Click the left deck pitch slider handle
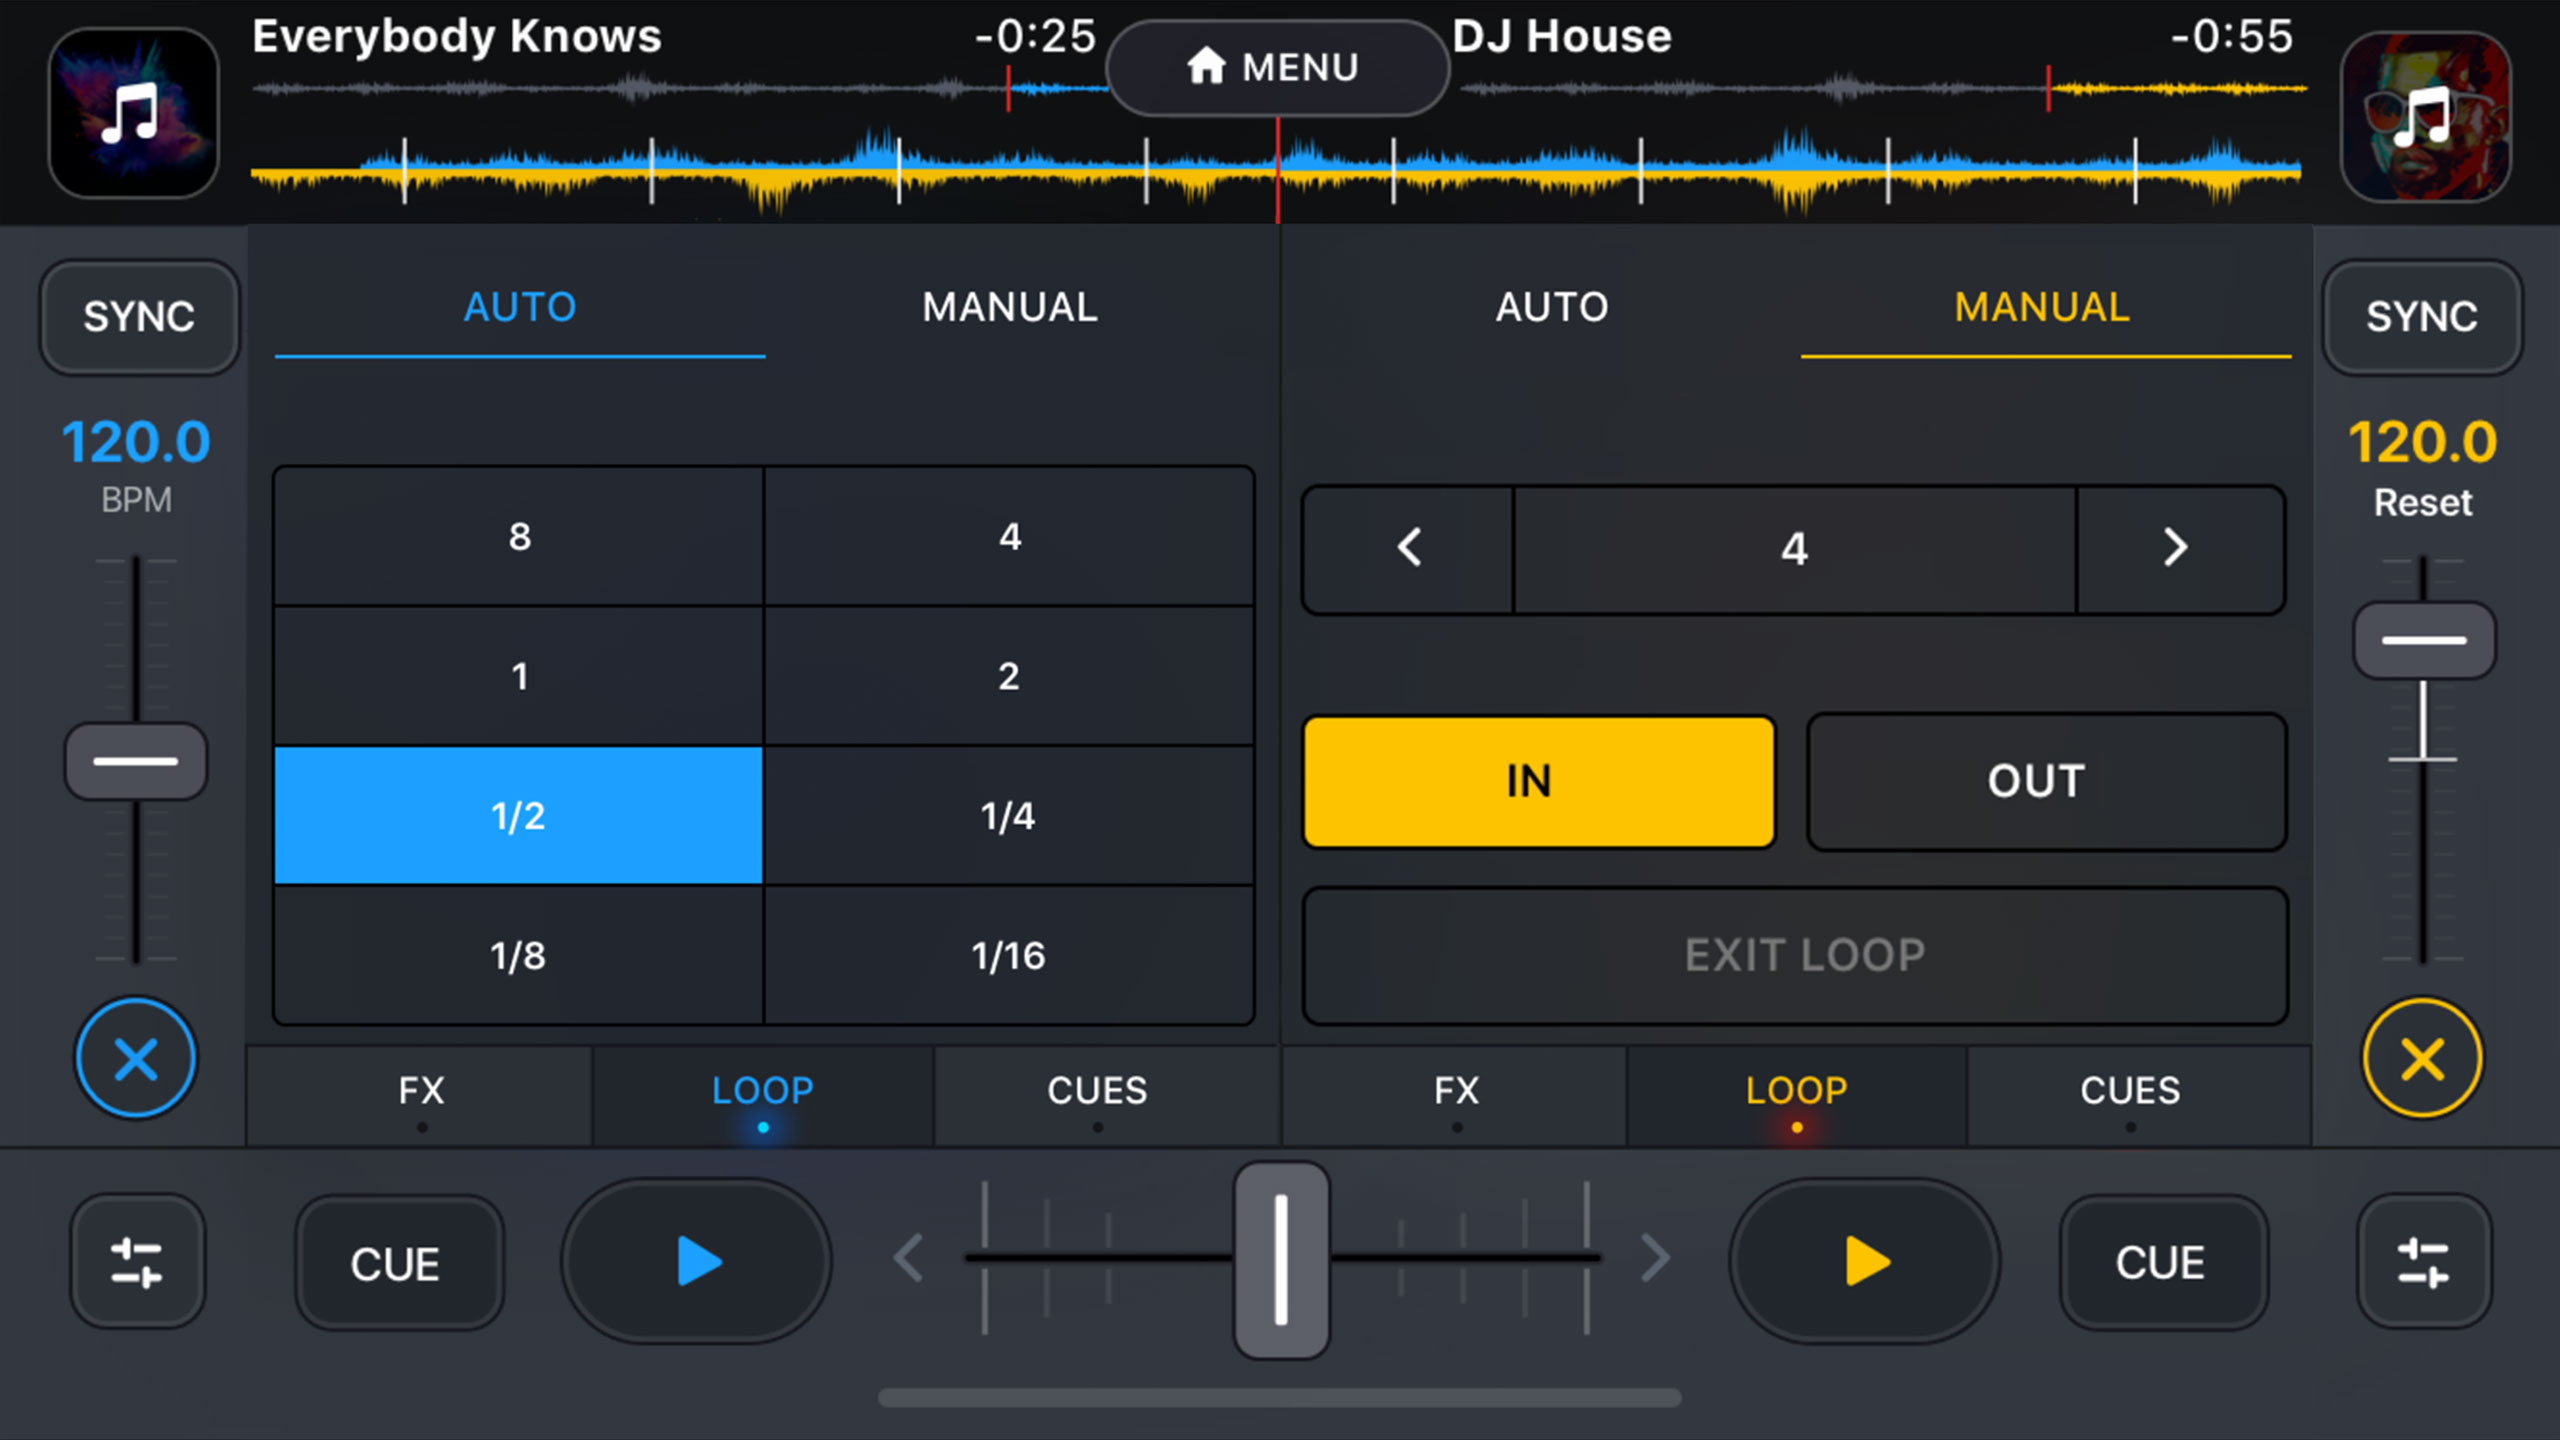This screenshot has width=2560, height=1440. click(x=136, y=762)
